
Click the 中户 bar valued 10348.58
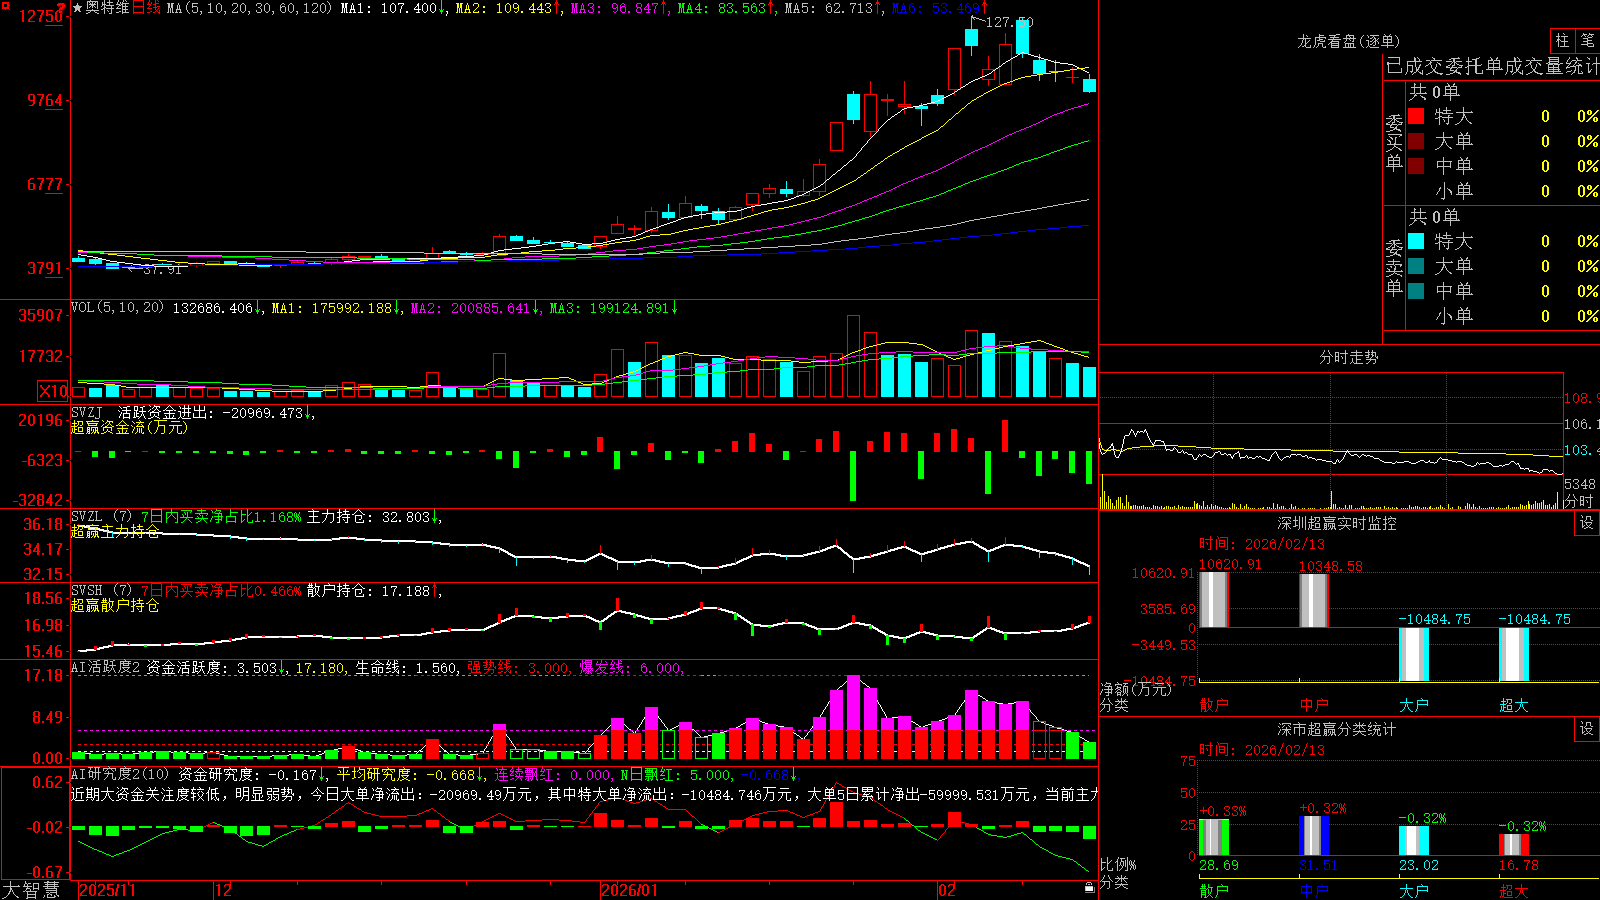(x=1314, y=600)
